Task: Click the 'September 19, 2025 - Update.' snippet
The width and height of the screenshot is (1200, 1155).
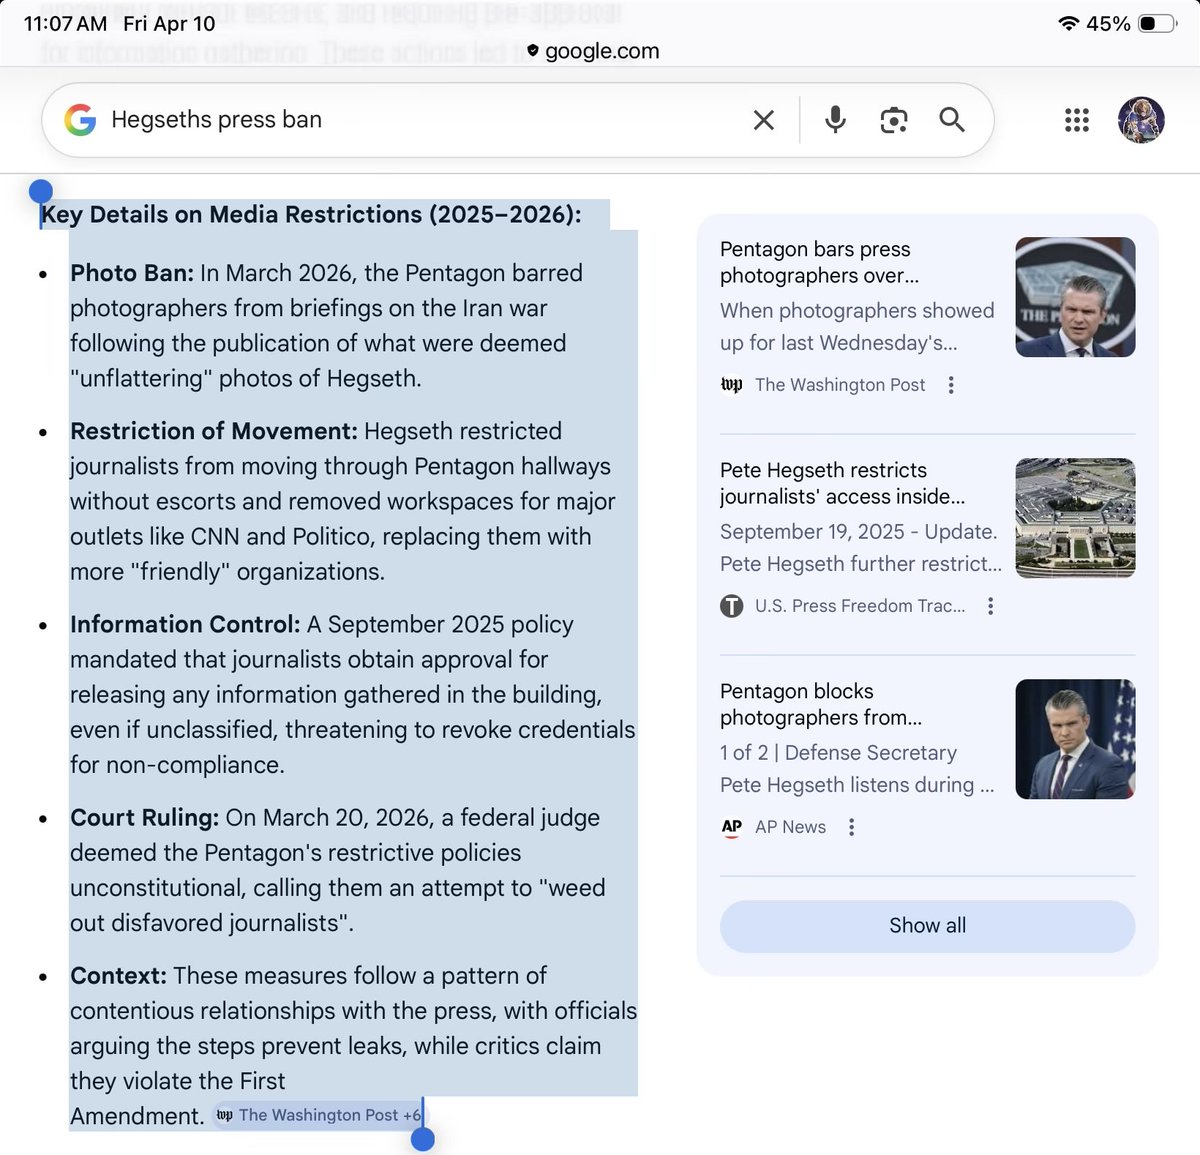Action: [x=859, y=532]
